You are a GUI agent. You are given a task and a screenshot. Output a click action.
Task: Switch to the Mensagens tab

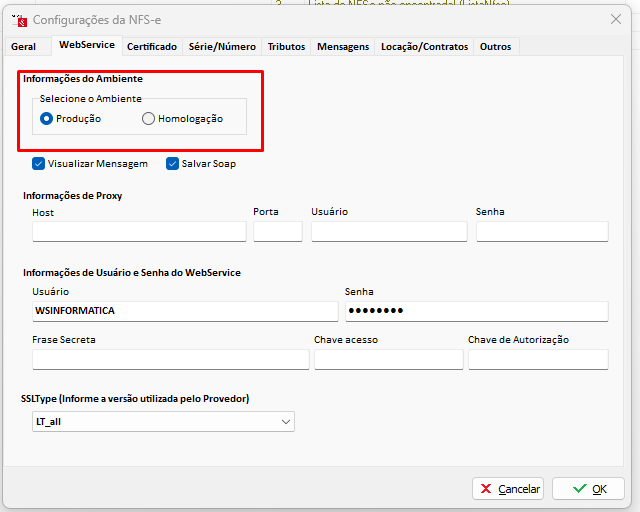[x=343, y=47]
